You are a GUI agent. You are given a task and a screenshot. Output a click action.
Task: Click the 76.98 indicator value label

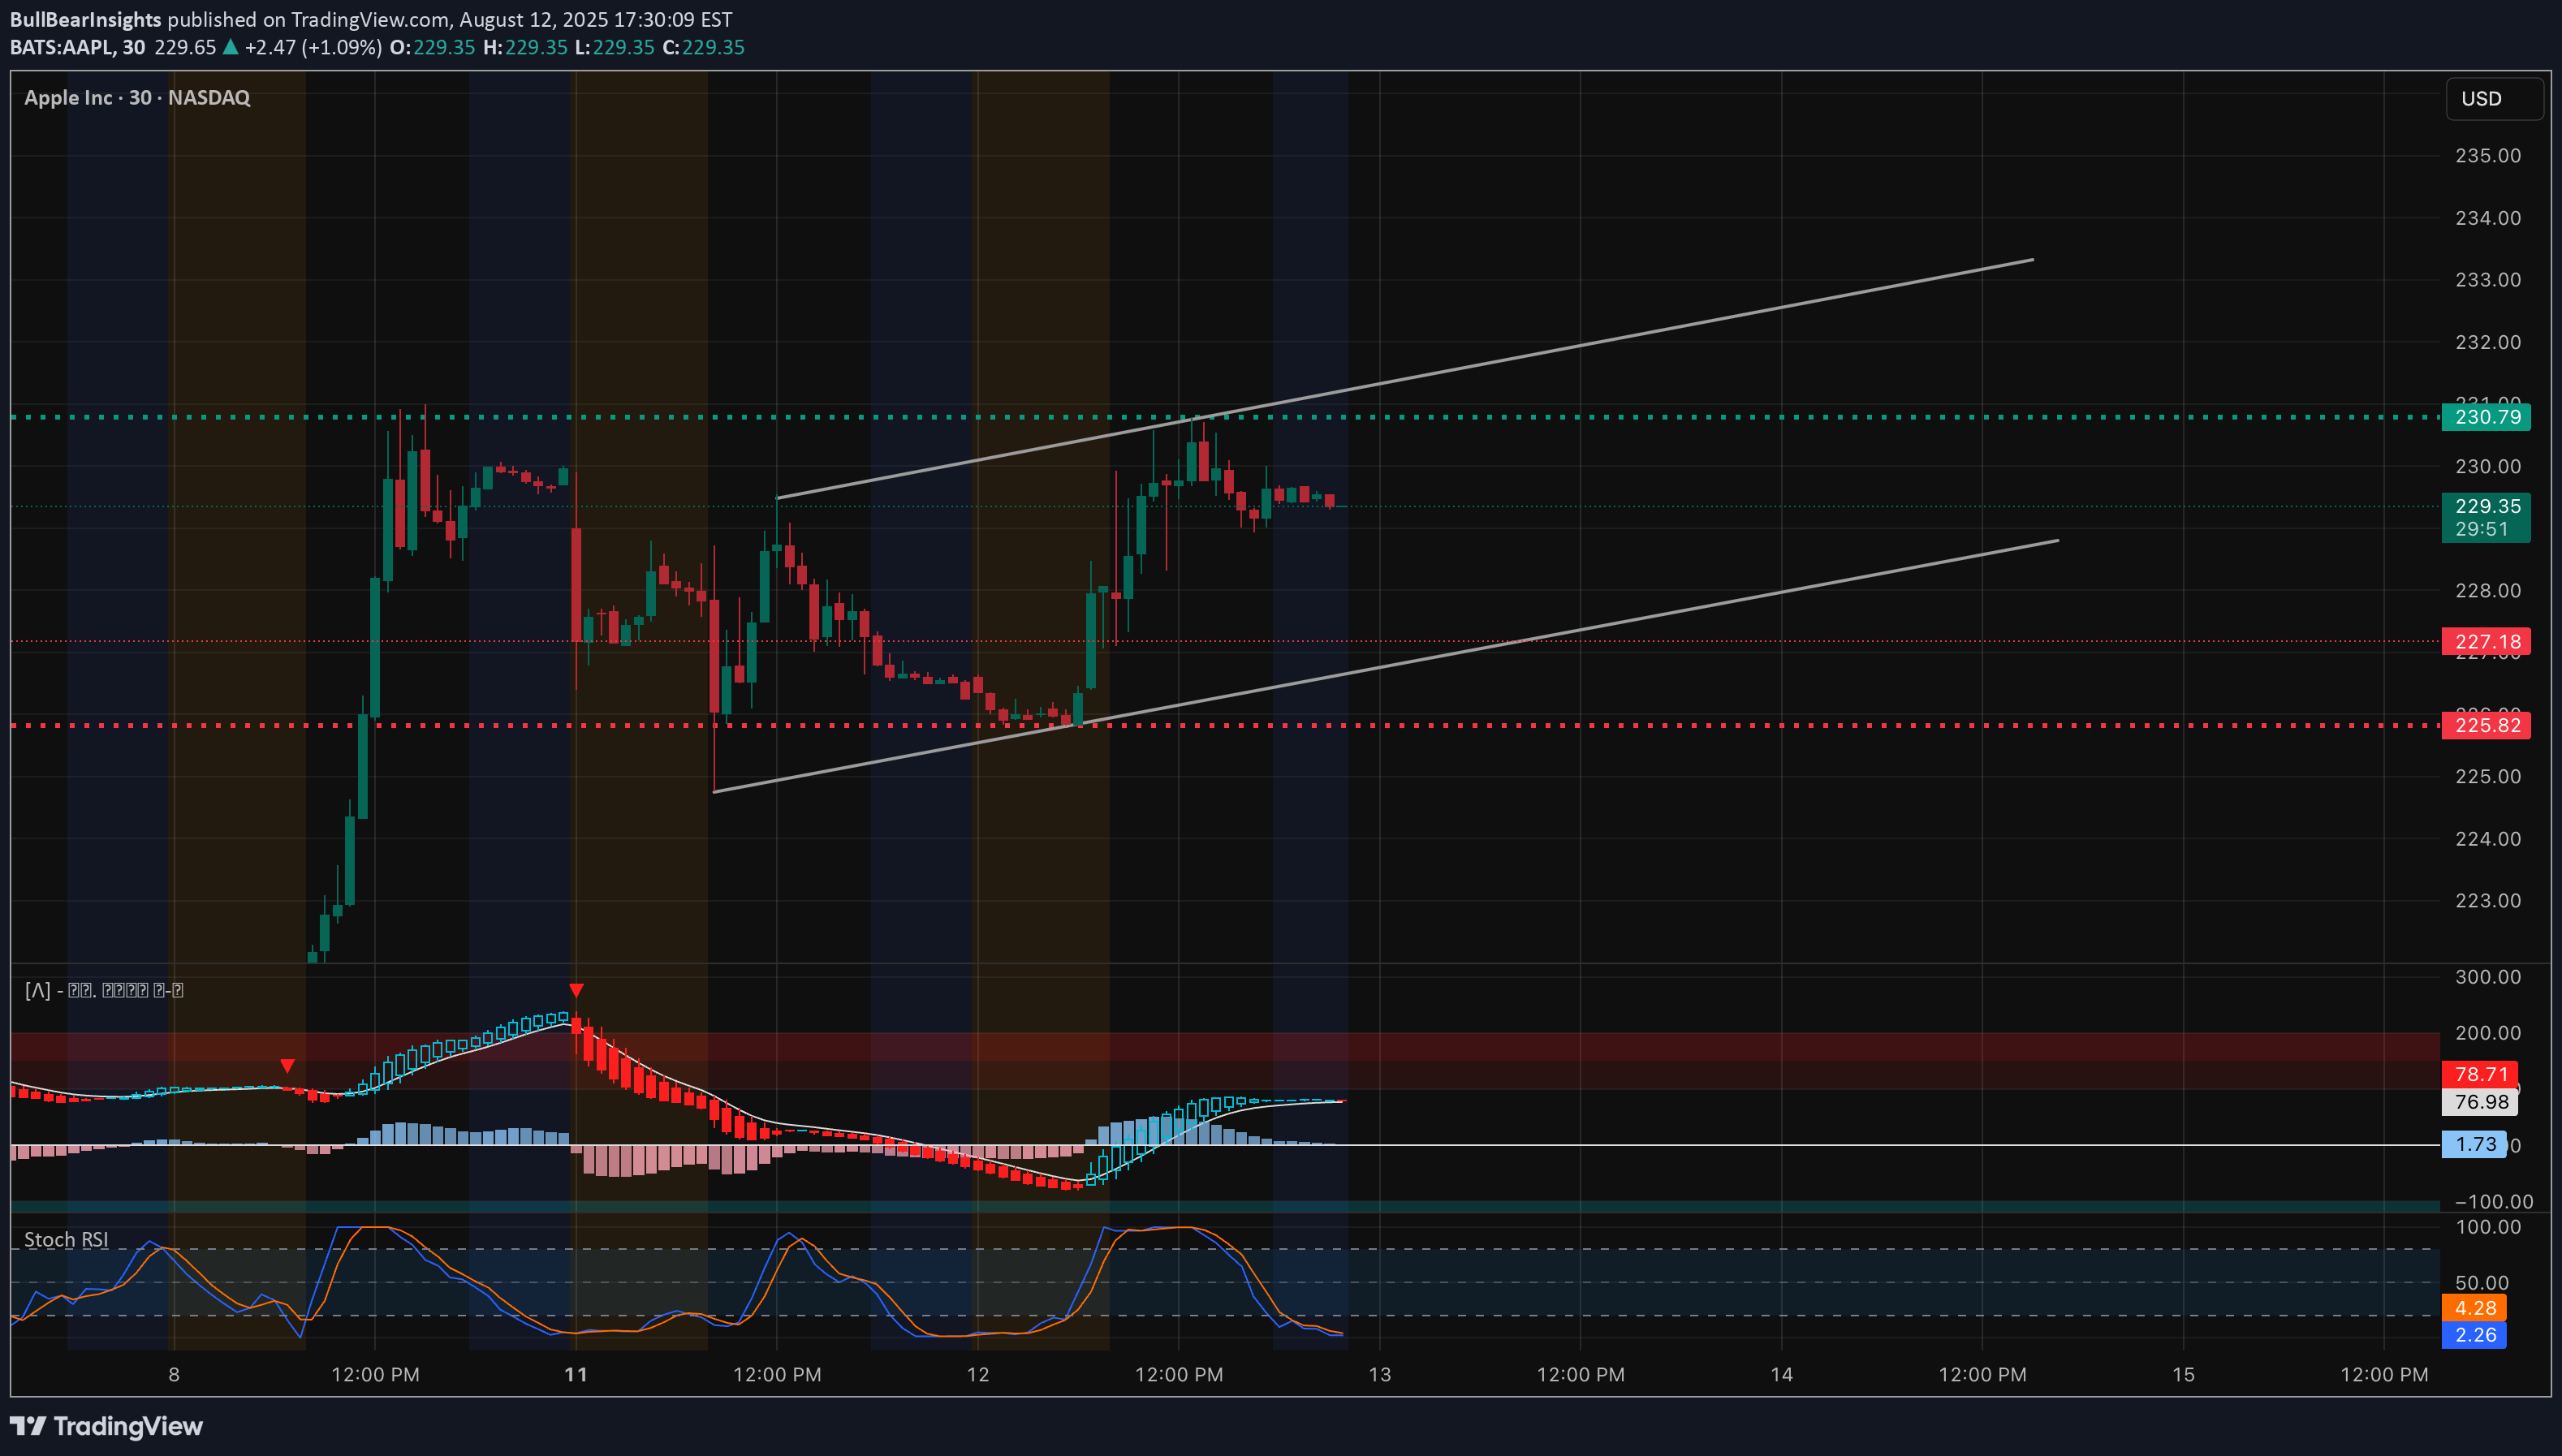point(2479,1102)
